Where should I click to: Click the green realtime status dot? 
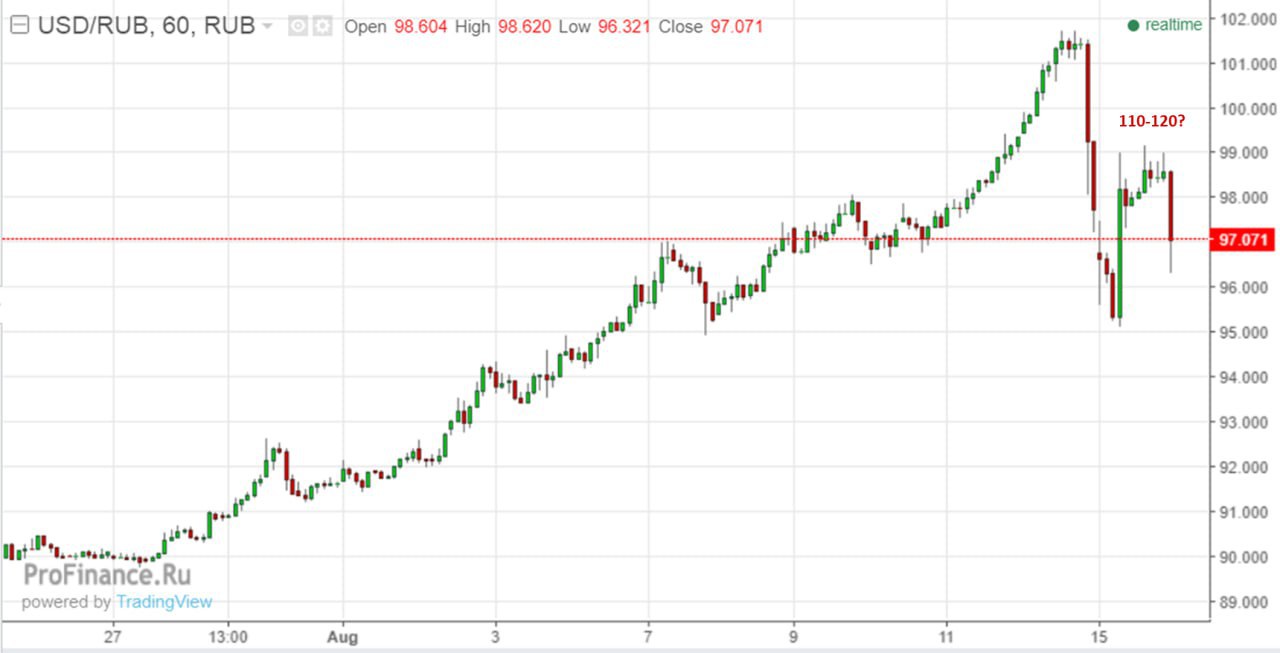(x=1133, y=26)
